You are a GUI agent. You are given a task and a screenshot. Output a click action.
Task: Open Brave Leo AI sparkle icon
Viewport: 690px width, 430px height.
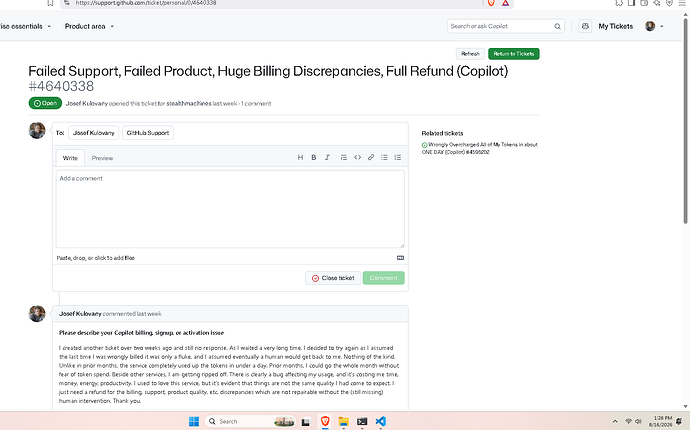(657, 3)
